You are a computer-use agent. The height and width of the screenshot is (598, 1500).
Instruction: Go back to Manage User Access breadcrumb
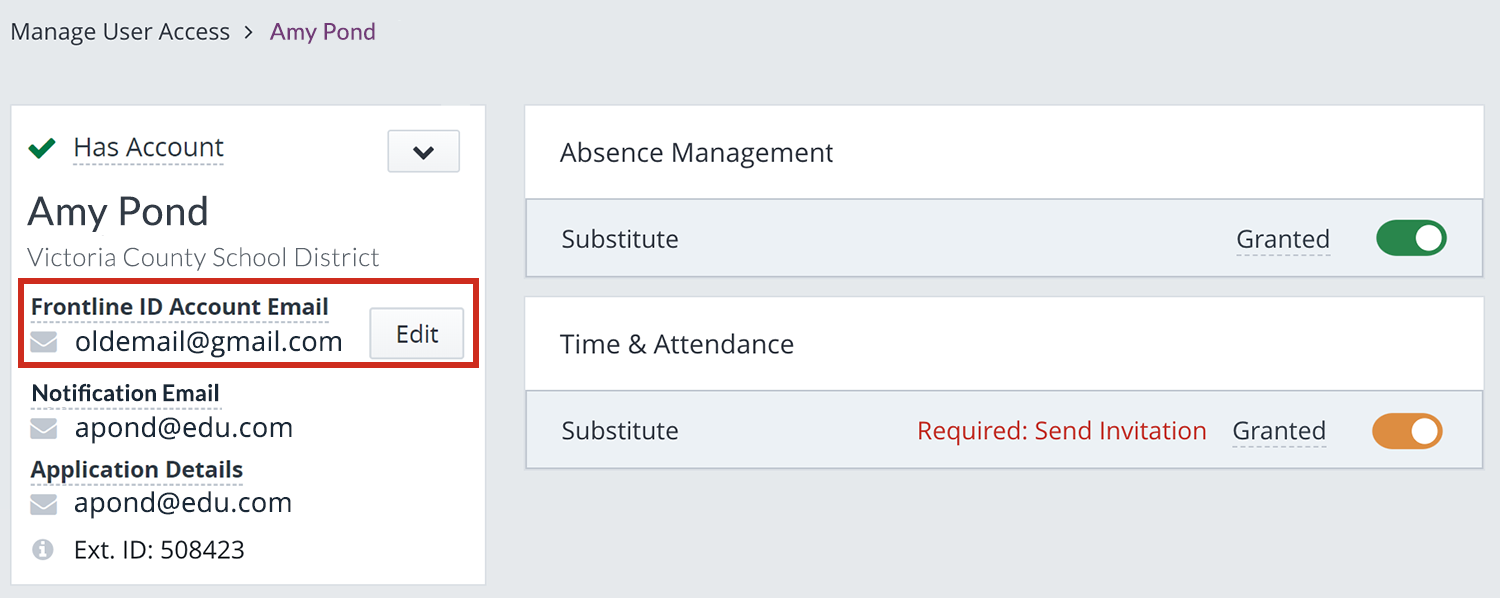[x=120, y=32]
